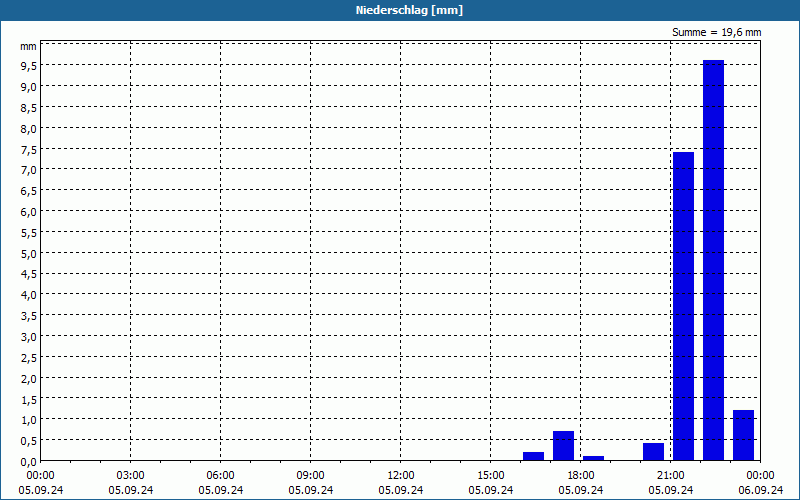The width and height of the screenshot is (800, 500).
Task: Click the y-axis value '6,5'
Action: (x=29, y=191)
